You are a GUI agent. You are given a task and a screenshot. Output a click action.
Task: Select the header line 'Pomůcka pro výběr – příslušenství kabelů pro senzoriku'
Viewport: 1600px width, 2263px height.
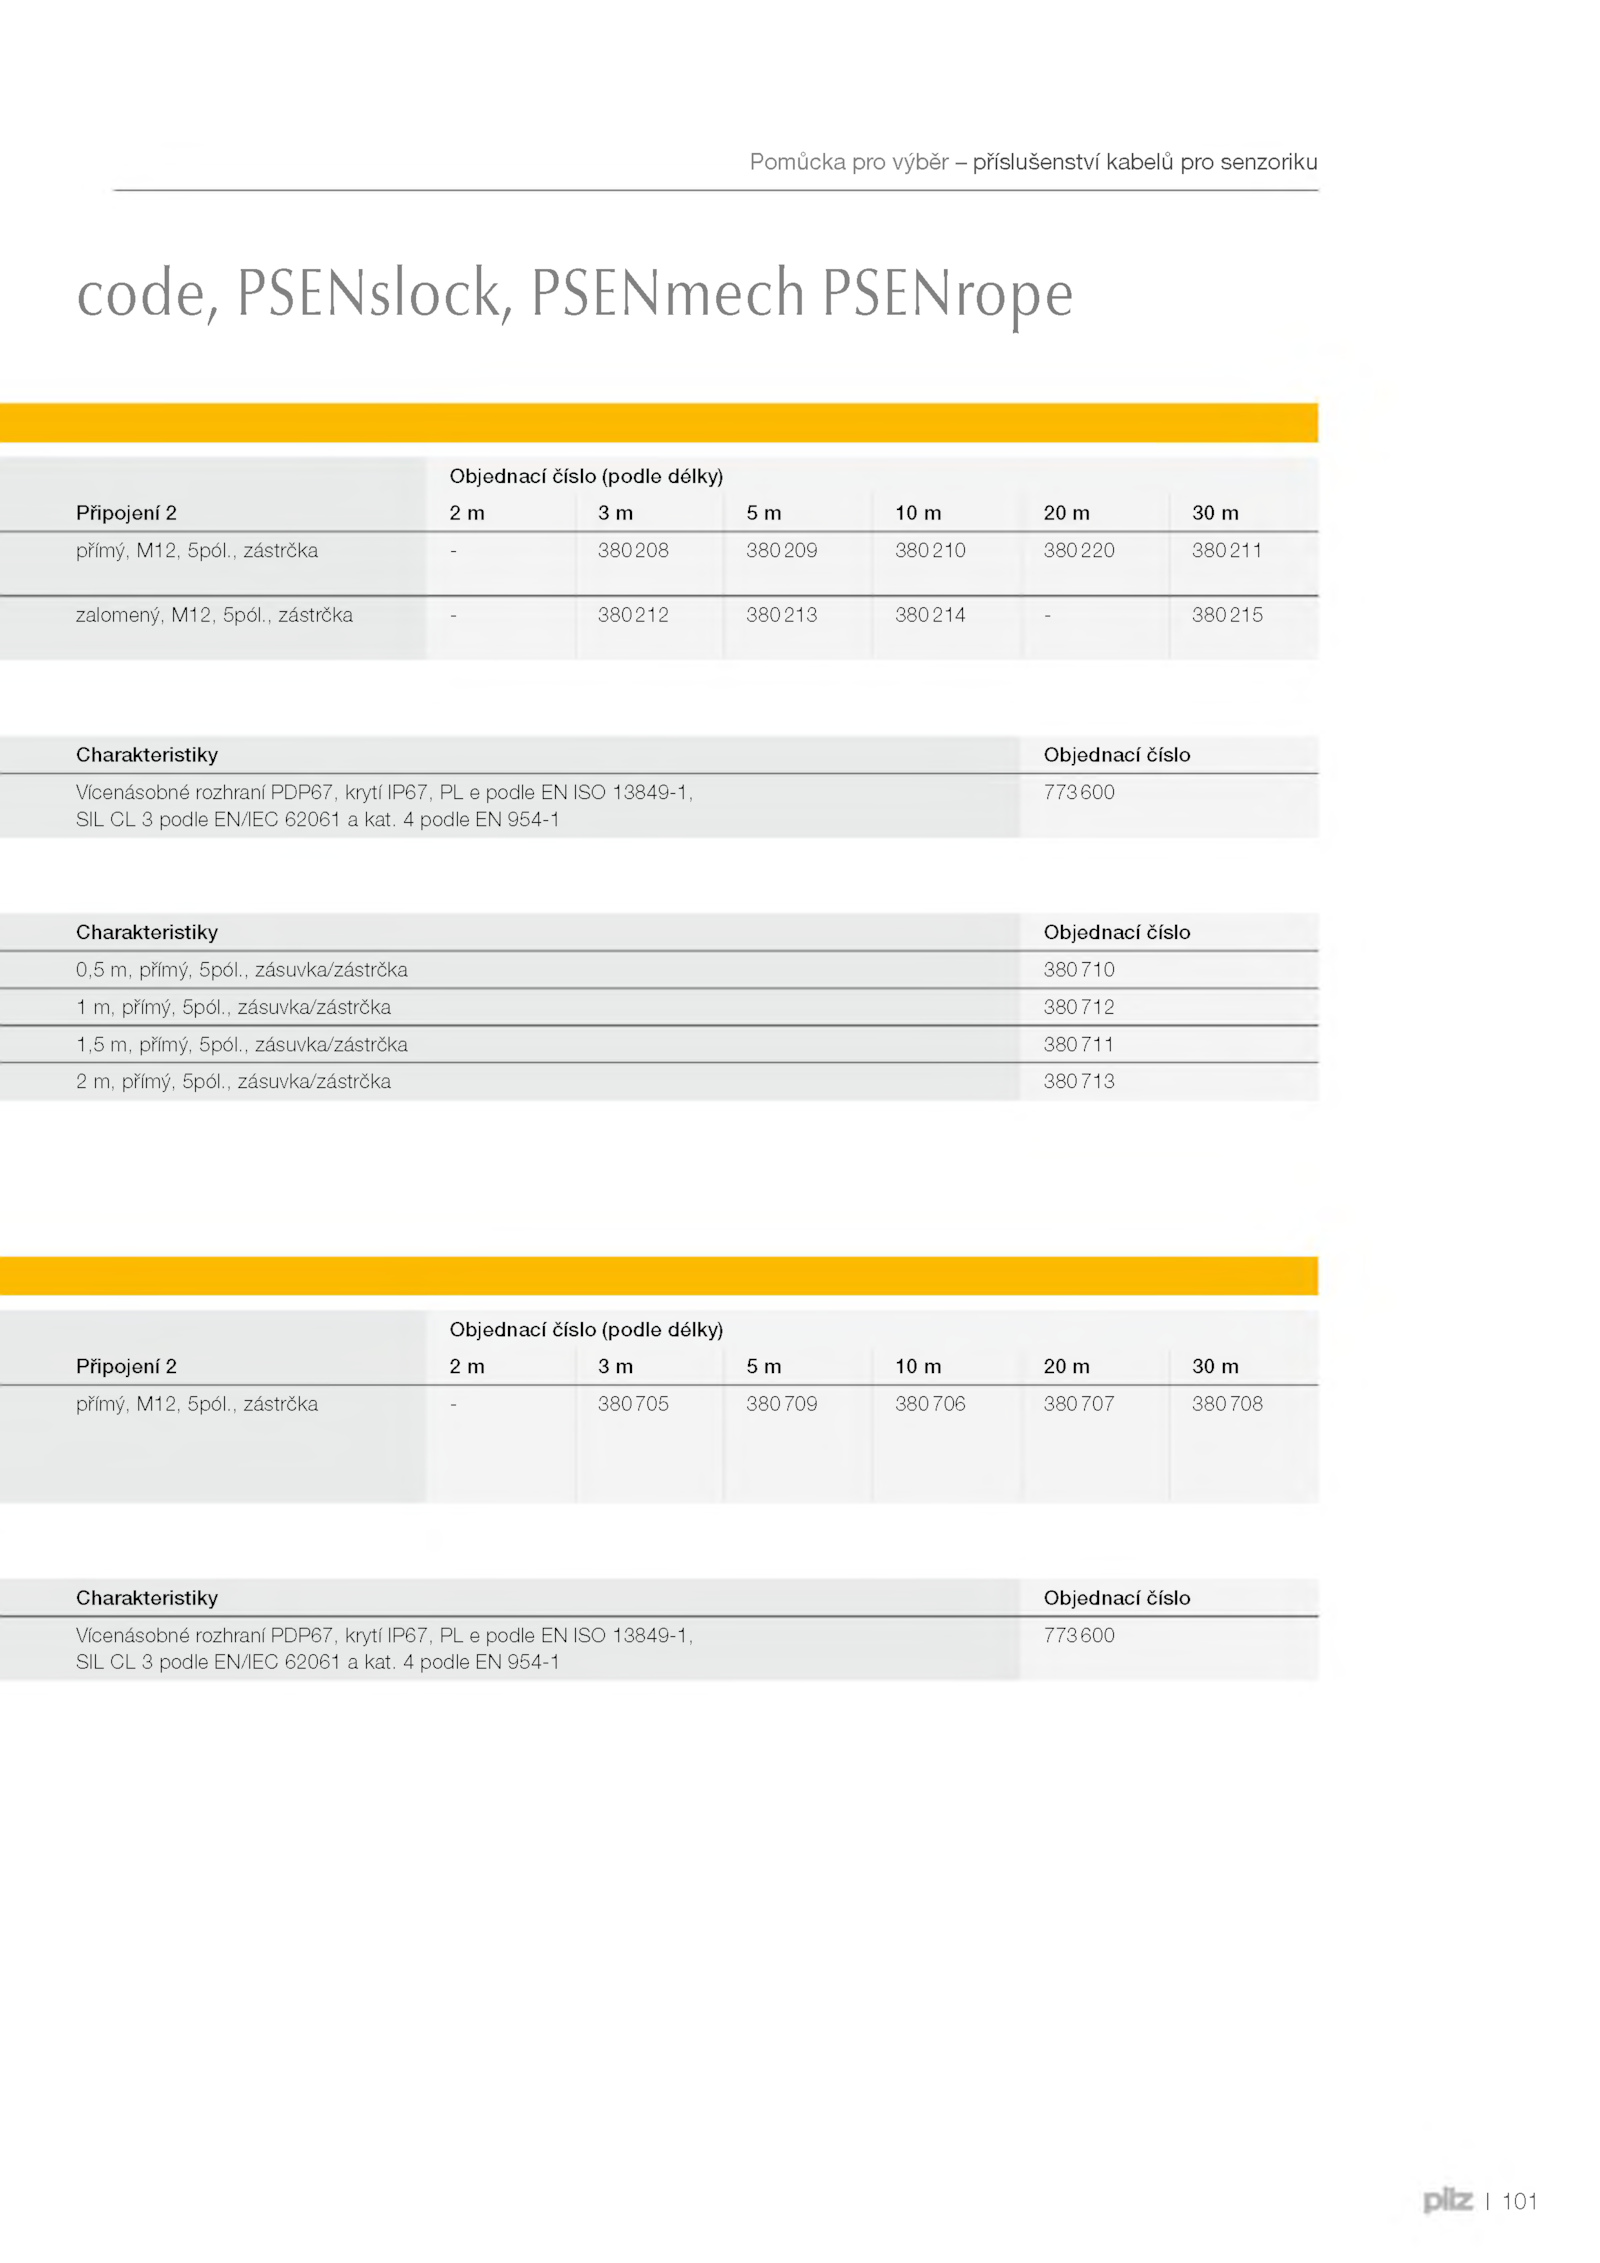1033,162
